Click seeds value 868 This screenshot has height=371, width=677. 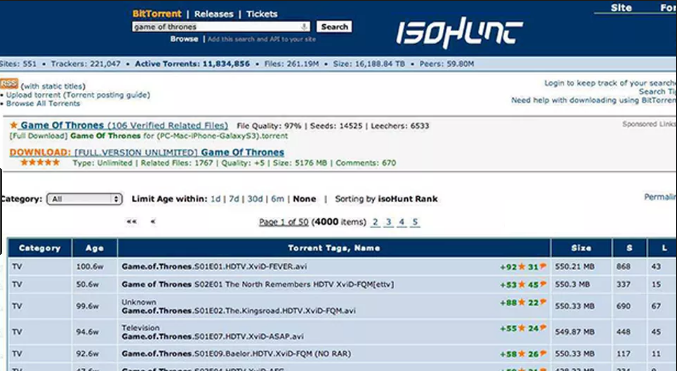click(x=623, y=267)
